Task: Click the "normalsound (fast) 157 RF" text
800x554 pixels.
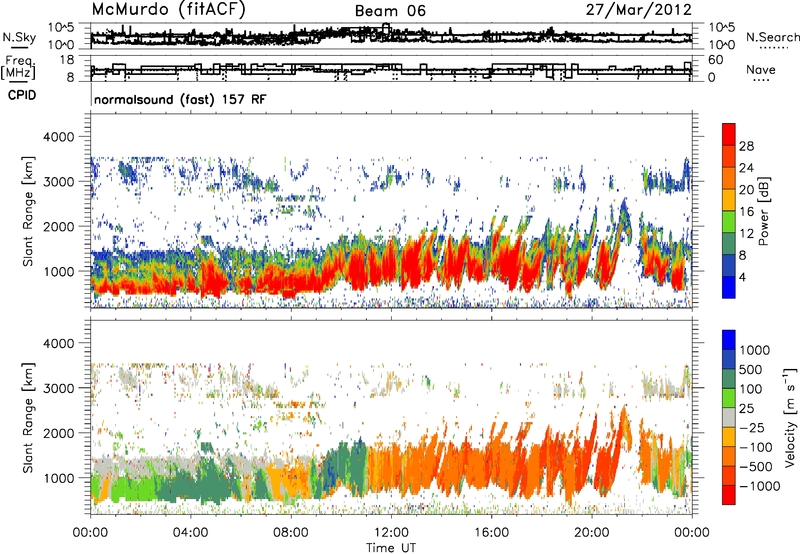Action: coord(180,99)
